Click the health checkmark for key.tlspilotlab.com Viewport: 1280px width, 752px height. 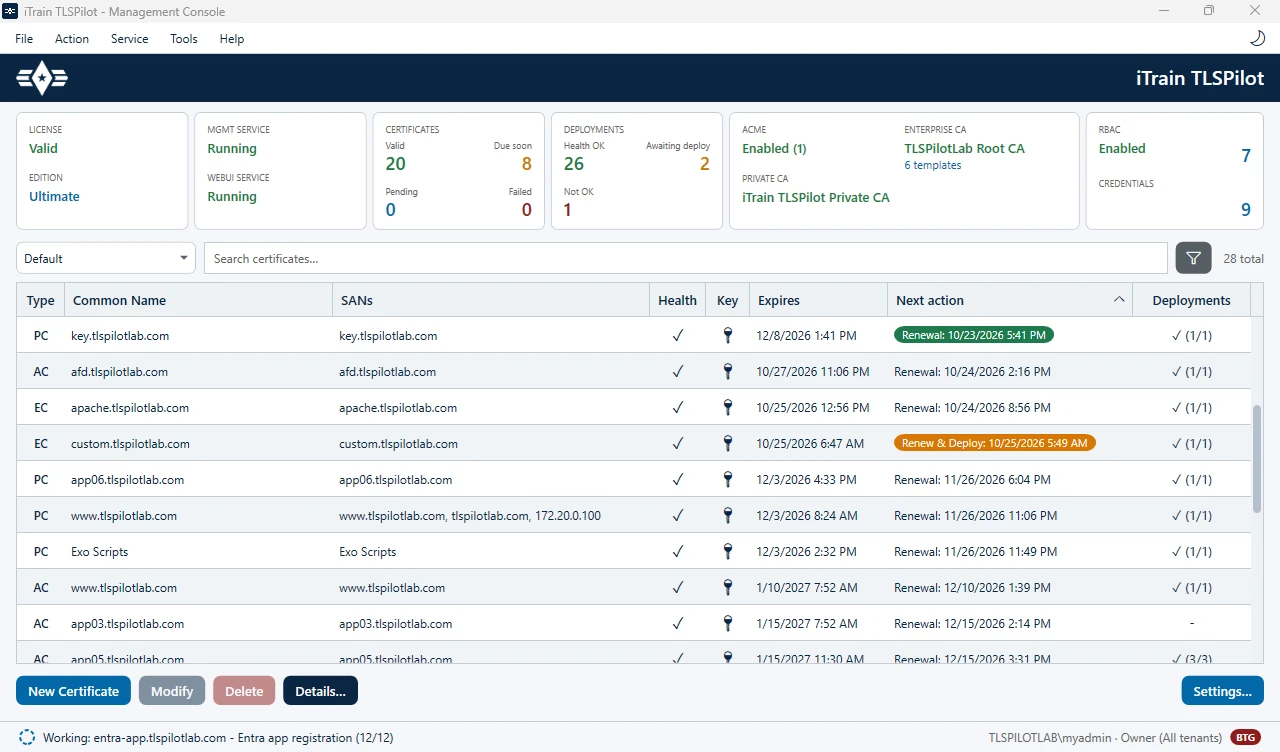[x=677, y=336]
